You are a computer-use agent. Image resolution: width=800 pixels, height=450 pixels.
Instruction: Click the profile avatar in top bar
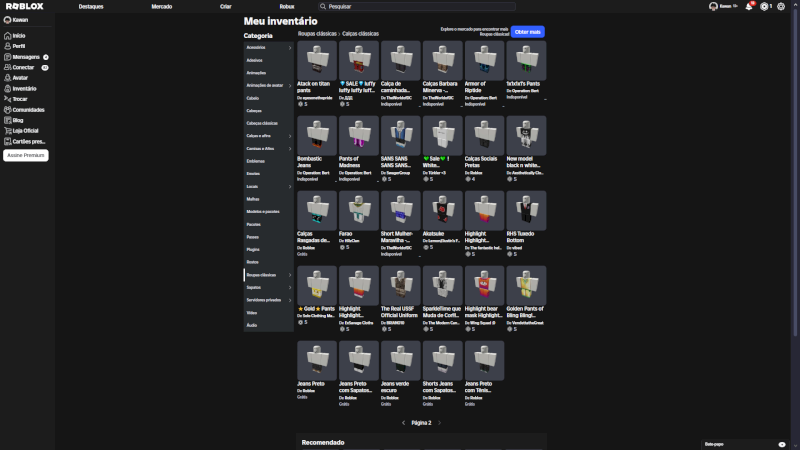click(x=713, y=7)
